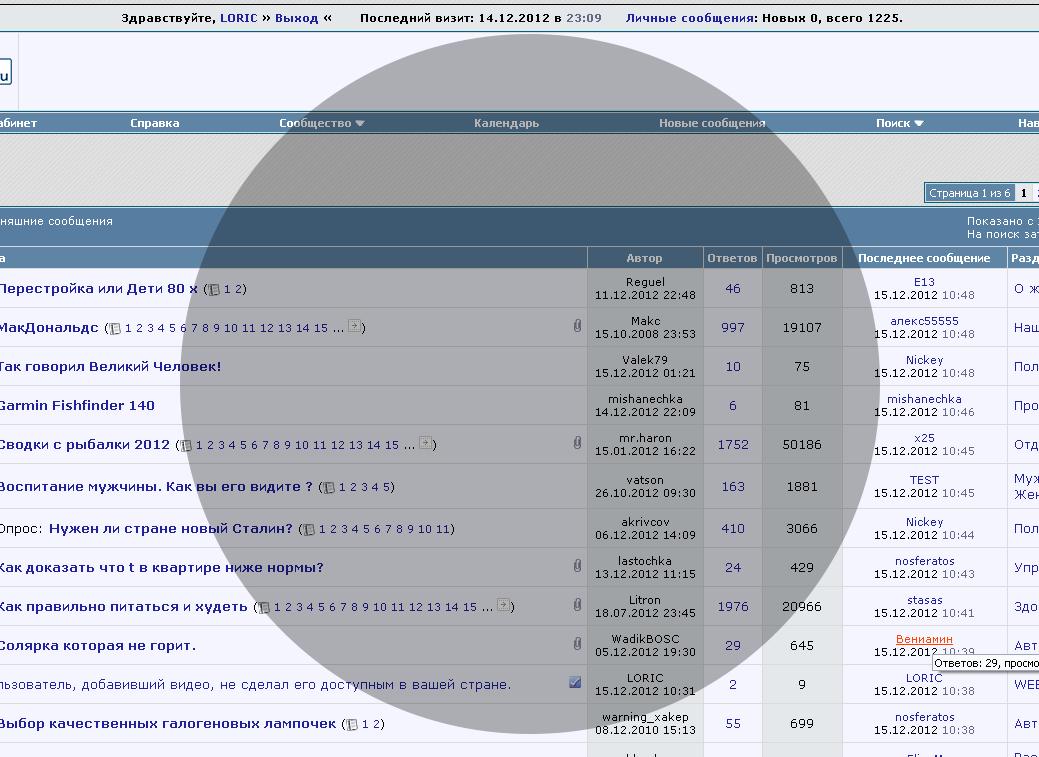Open Календарь from the navigation bar
The image size is (1039, 757).
pyautogui.click(x=506, y=123)
